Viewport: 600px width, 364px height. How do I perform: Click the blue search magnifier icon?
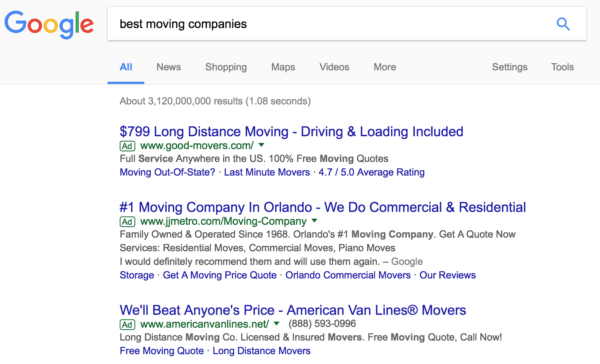click(563, 24)
